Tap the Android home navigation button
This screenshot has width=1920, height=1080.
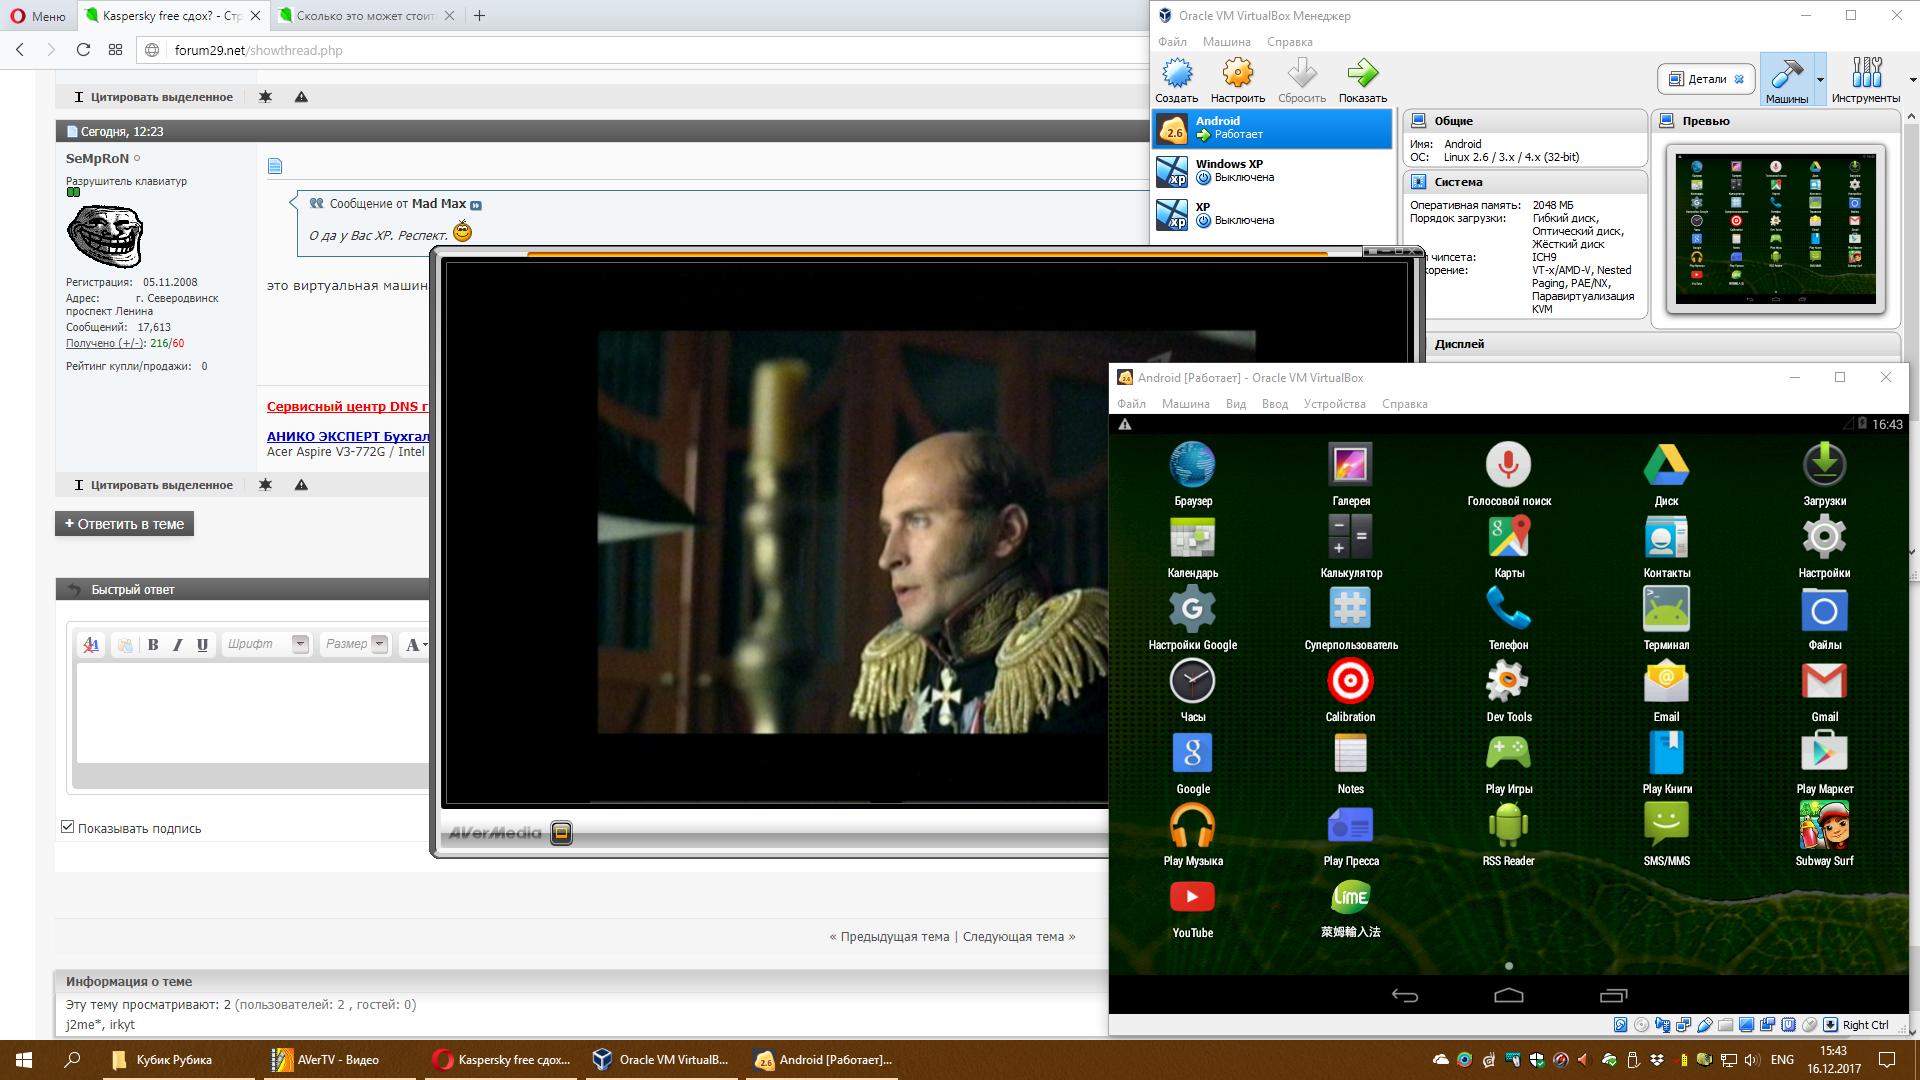pyautogui.click(x=1508, y=995)
